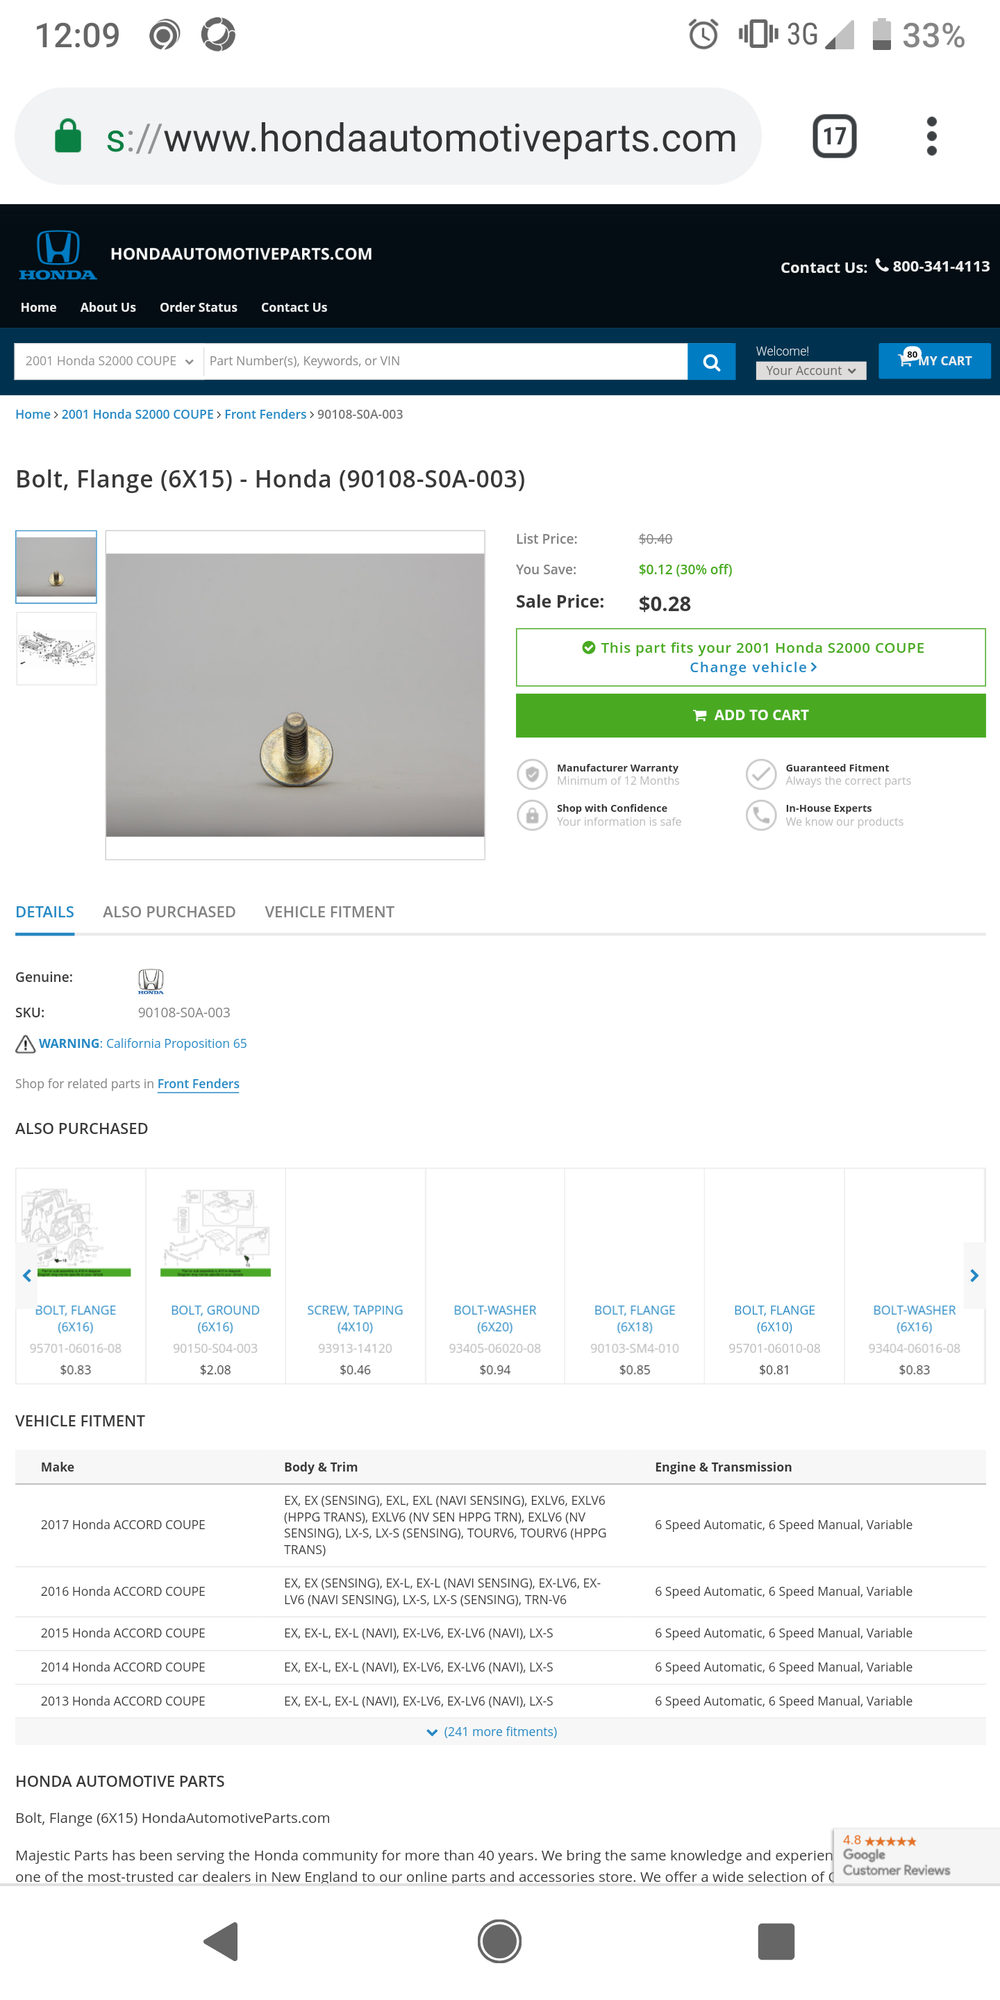Expand the Your Account dropdown

click(x=810, y=371)
